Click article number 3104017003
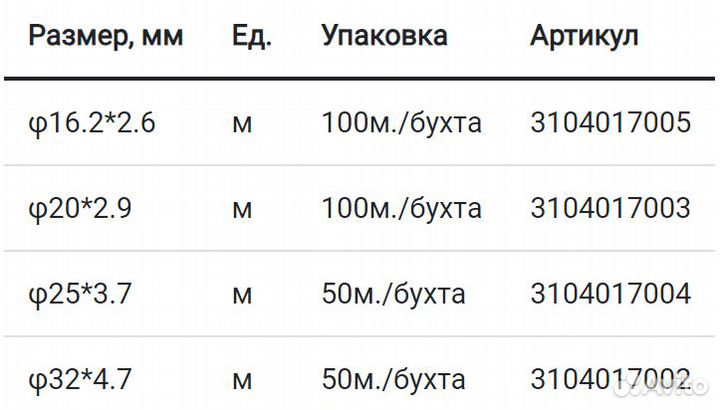This screenshot has height=410, width=720. tap(610, 209)
